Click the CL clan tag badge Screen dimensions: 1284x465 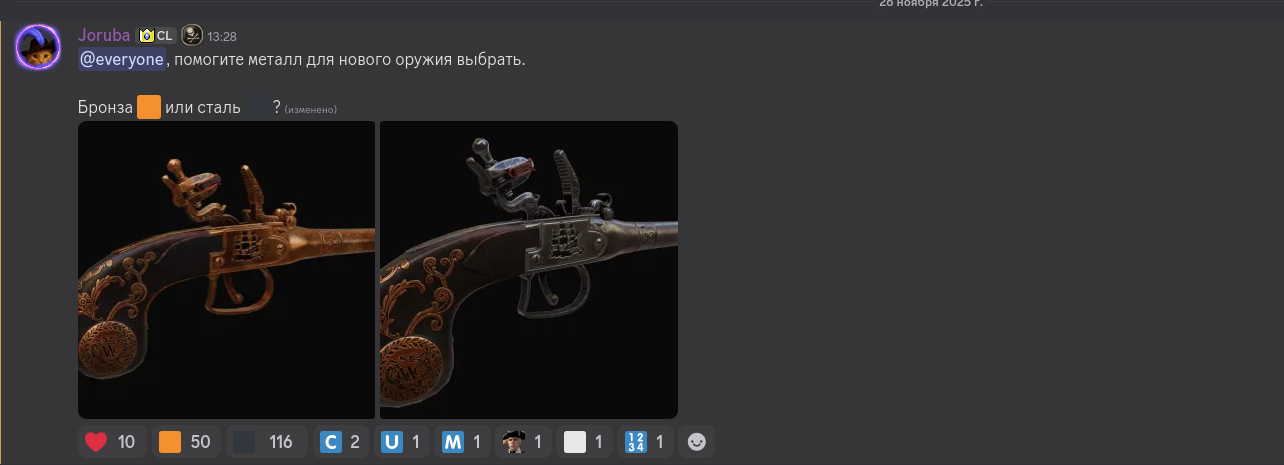(156, 36)
